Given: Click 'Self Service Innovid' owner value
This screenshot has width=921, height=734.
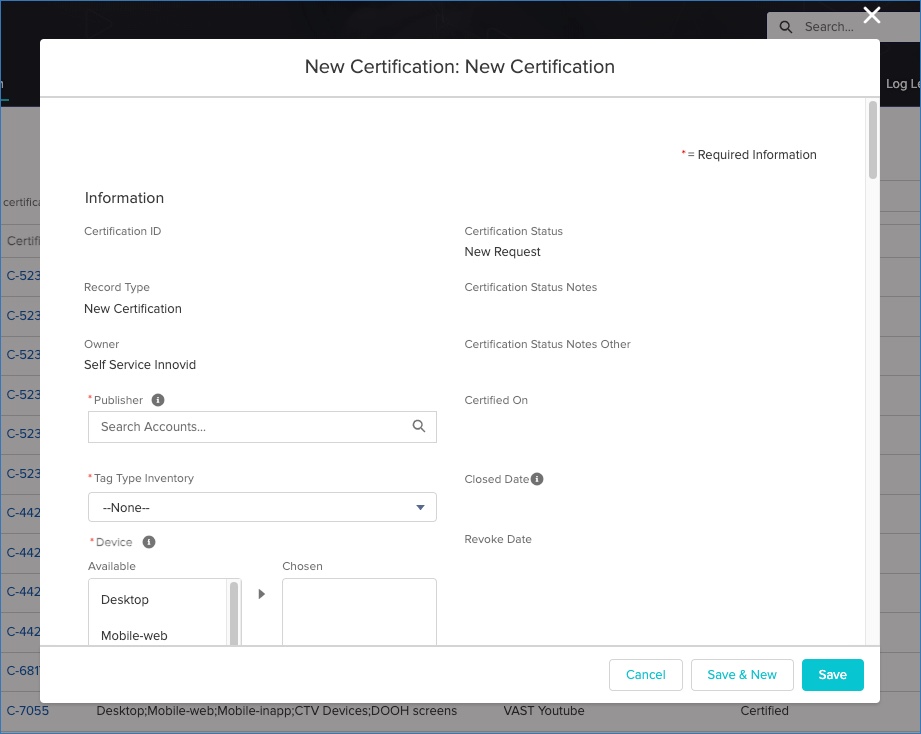Looking at the screenshot, I should [140, 365].
